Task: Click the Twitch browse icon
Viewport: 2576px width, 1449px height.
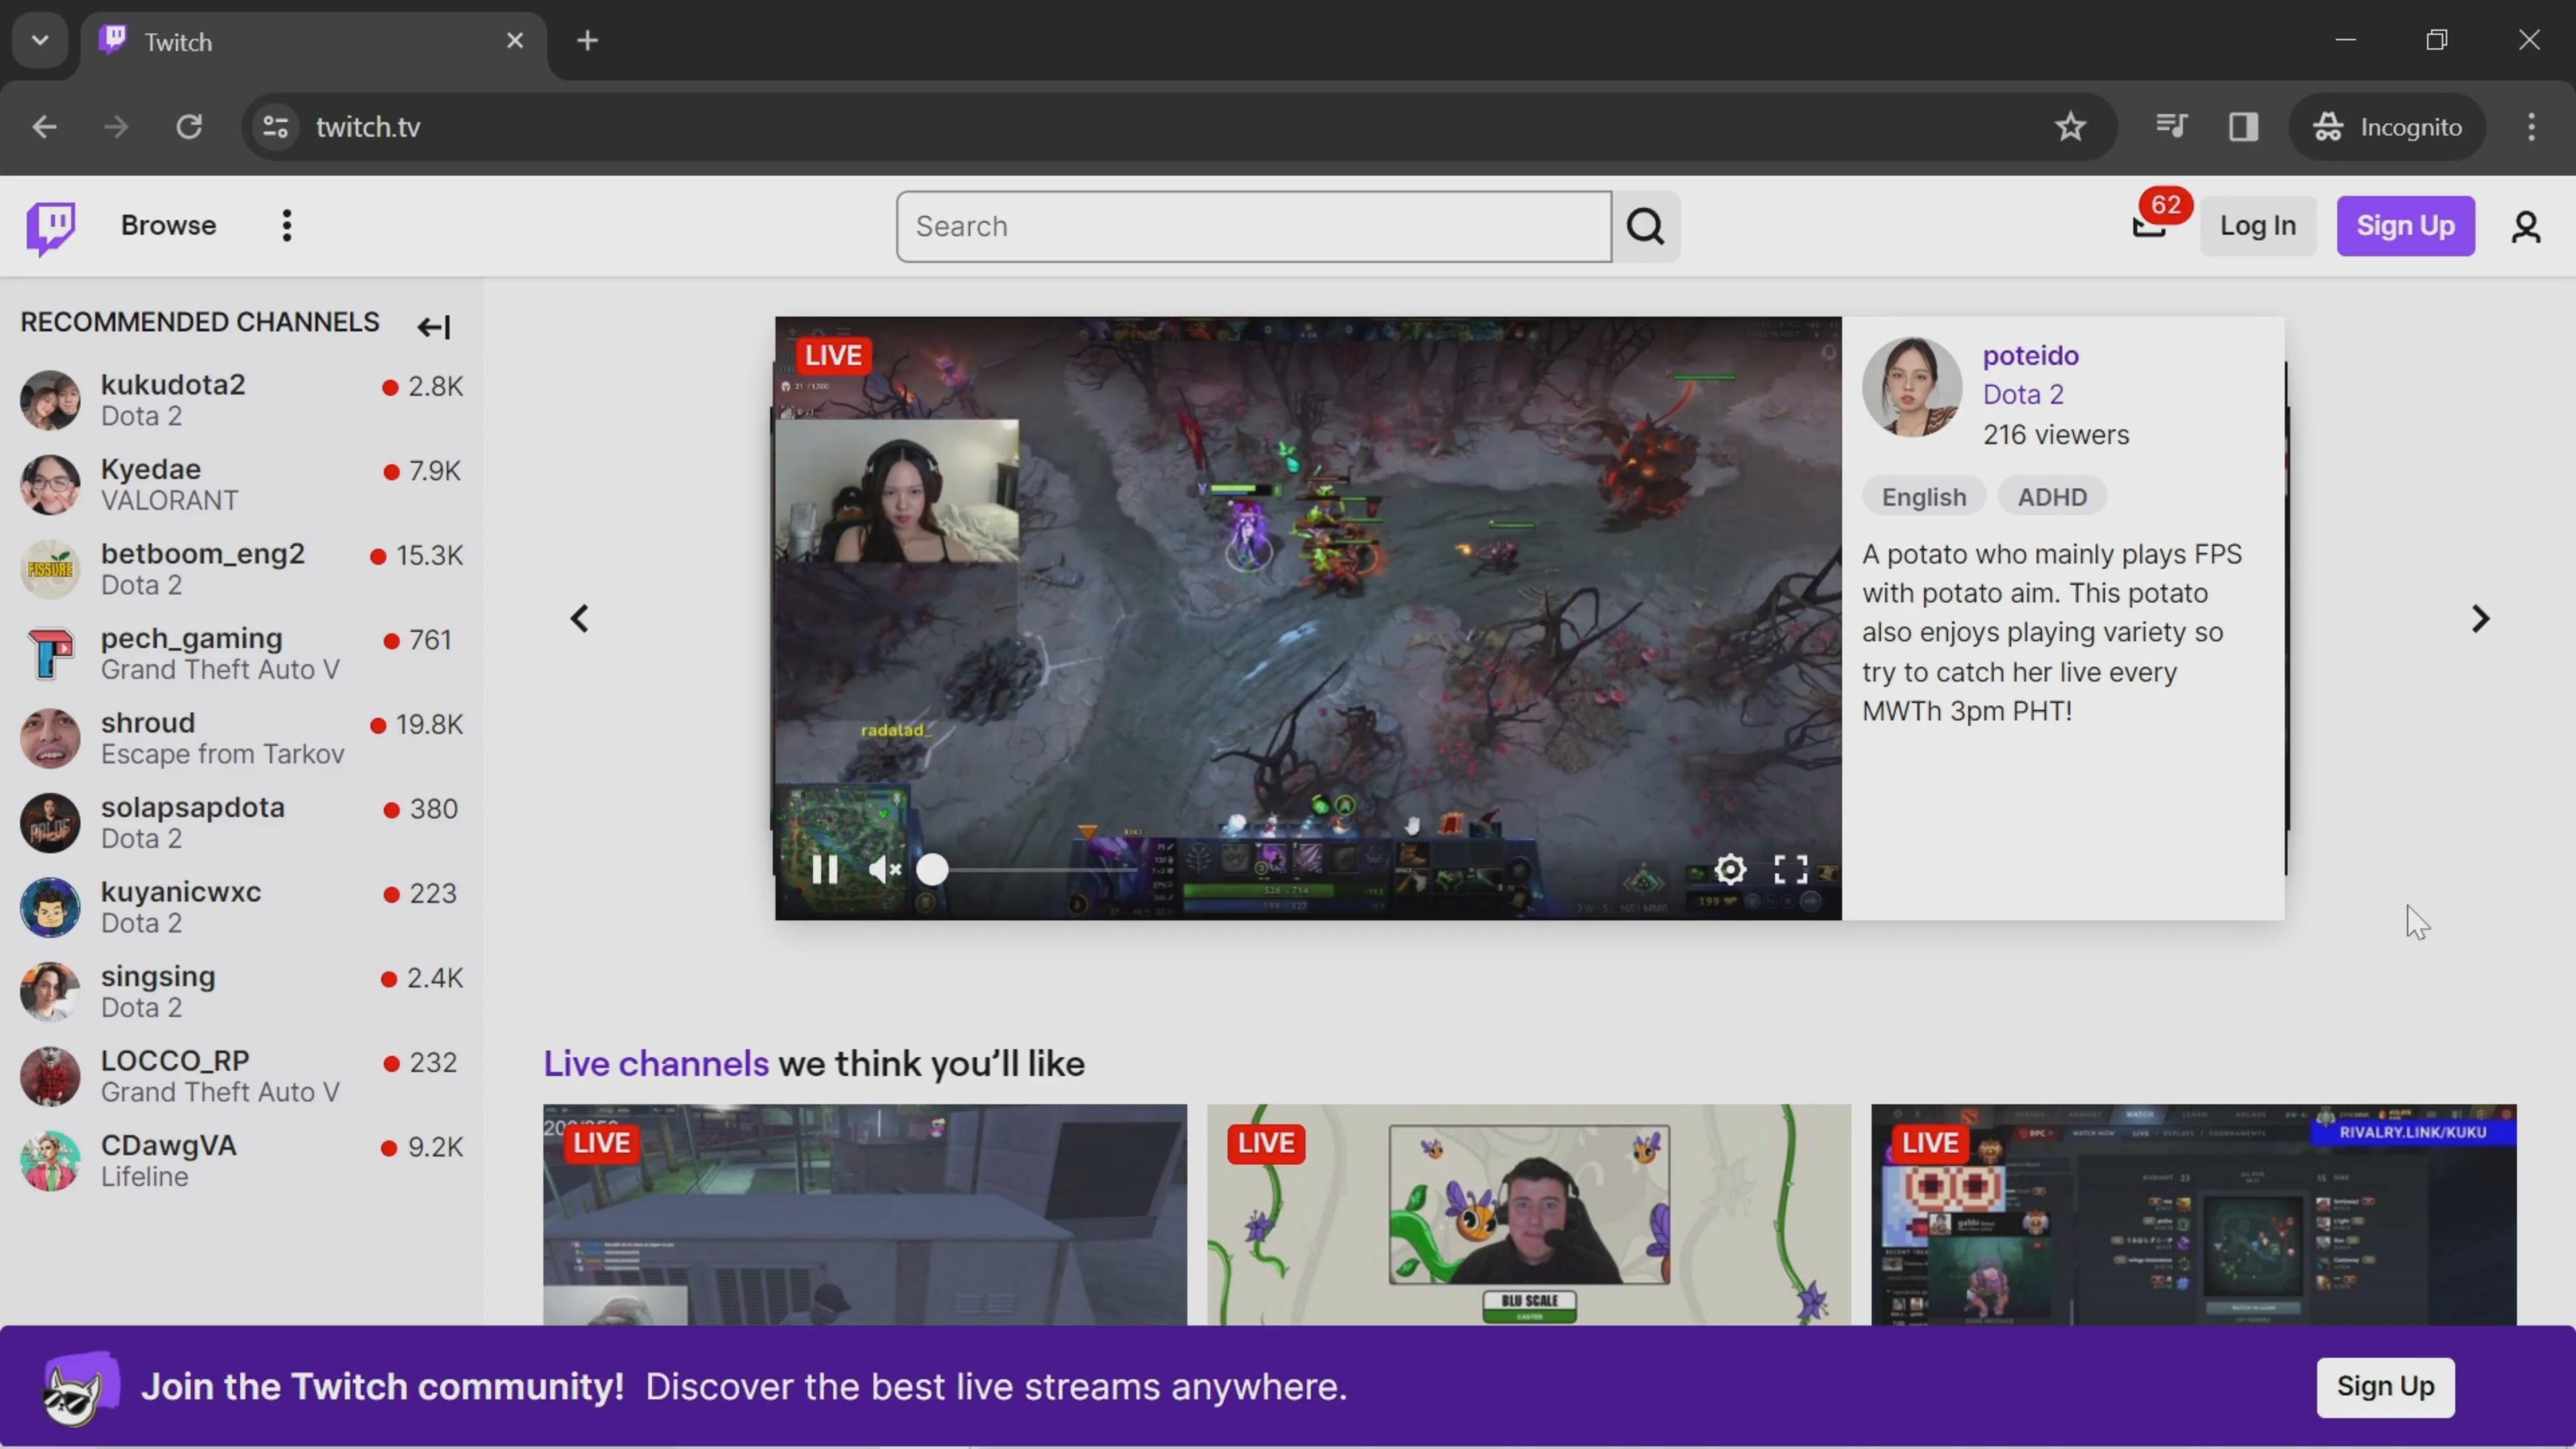Action: pyautogui.click(x=50, y=225)
